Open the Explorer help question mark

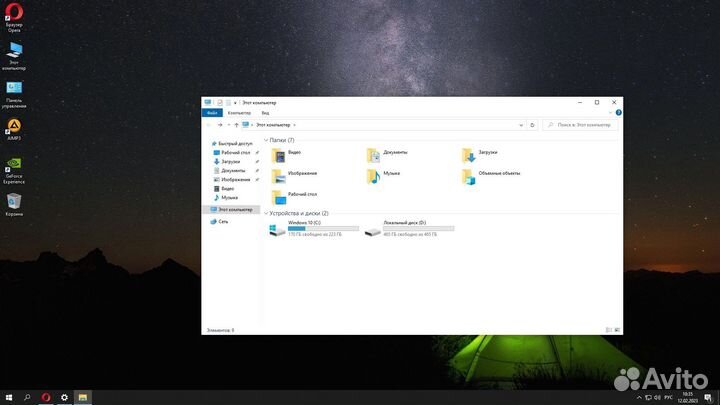pos(619,112)
